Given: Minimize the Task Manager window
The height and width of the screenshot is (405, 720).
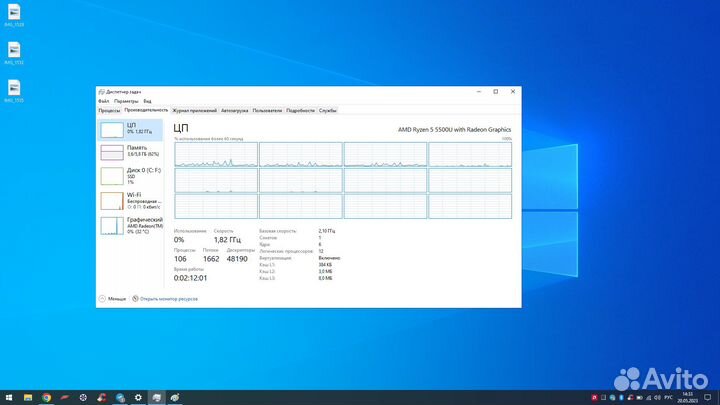Looking at the screenshot, I should [x=479, y=91].
